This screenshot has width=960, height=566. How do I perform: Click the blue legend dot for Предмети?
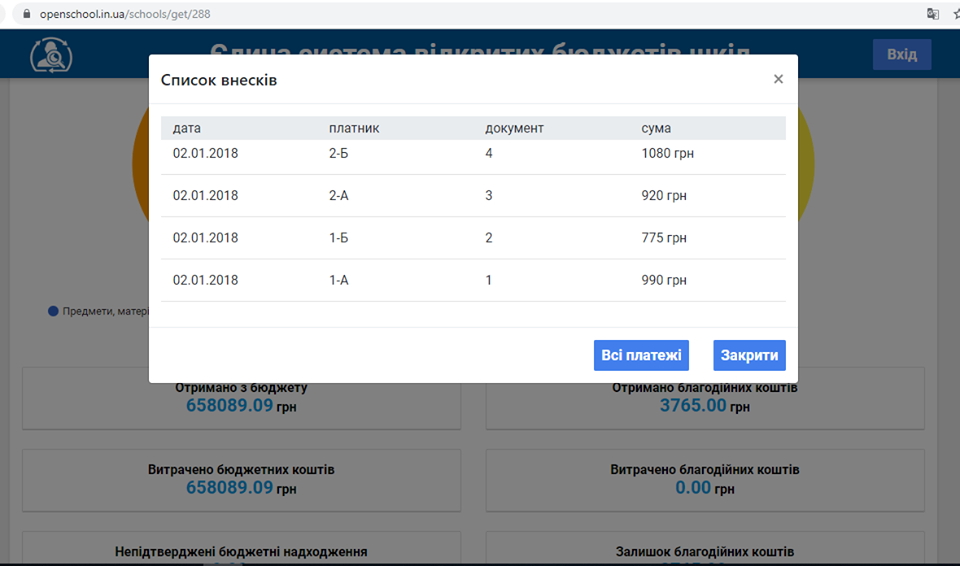(x=54, y=311)
